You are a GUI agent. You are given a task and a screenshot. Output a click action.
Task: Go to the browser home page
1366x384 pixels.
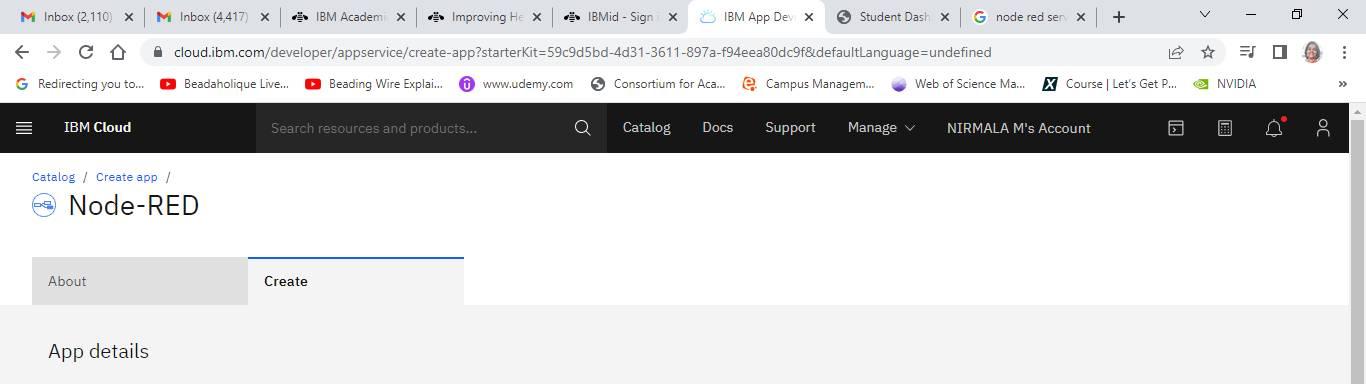pos(118,52)
